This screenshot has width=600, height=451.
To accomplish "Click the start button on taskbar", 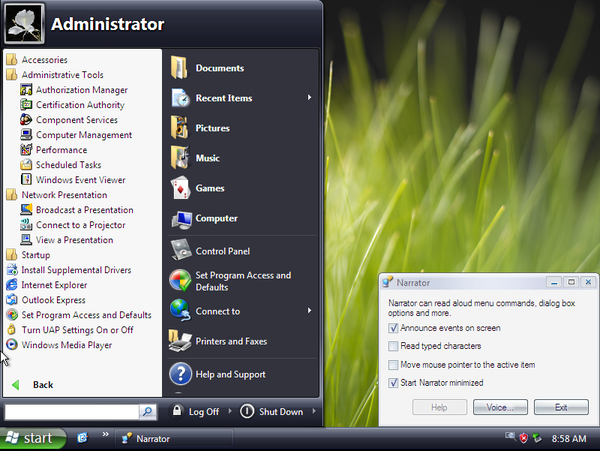I will click(33, 438).
